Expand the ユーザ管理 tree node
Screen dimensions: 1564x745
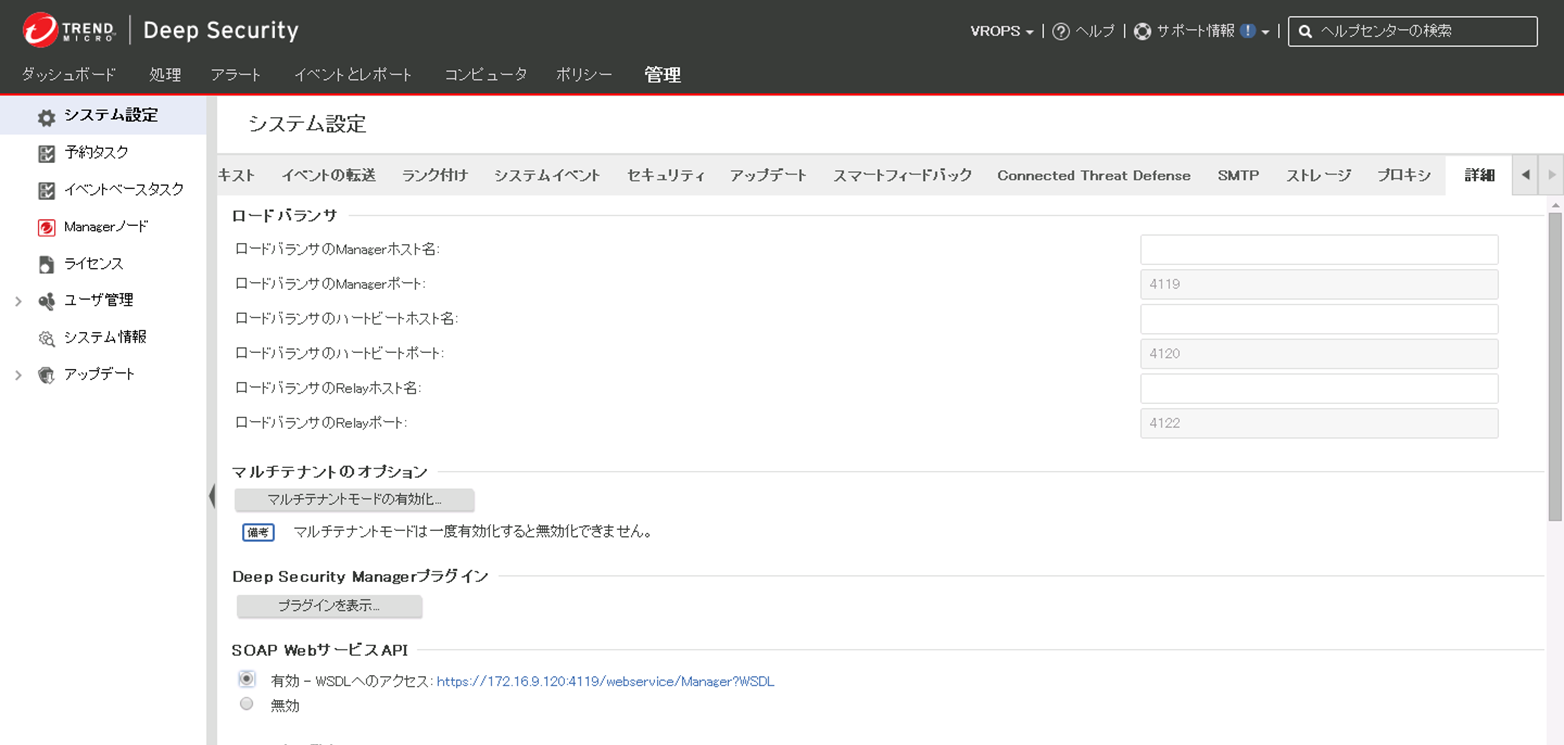point(18,301)
